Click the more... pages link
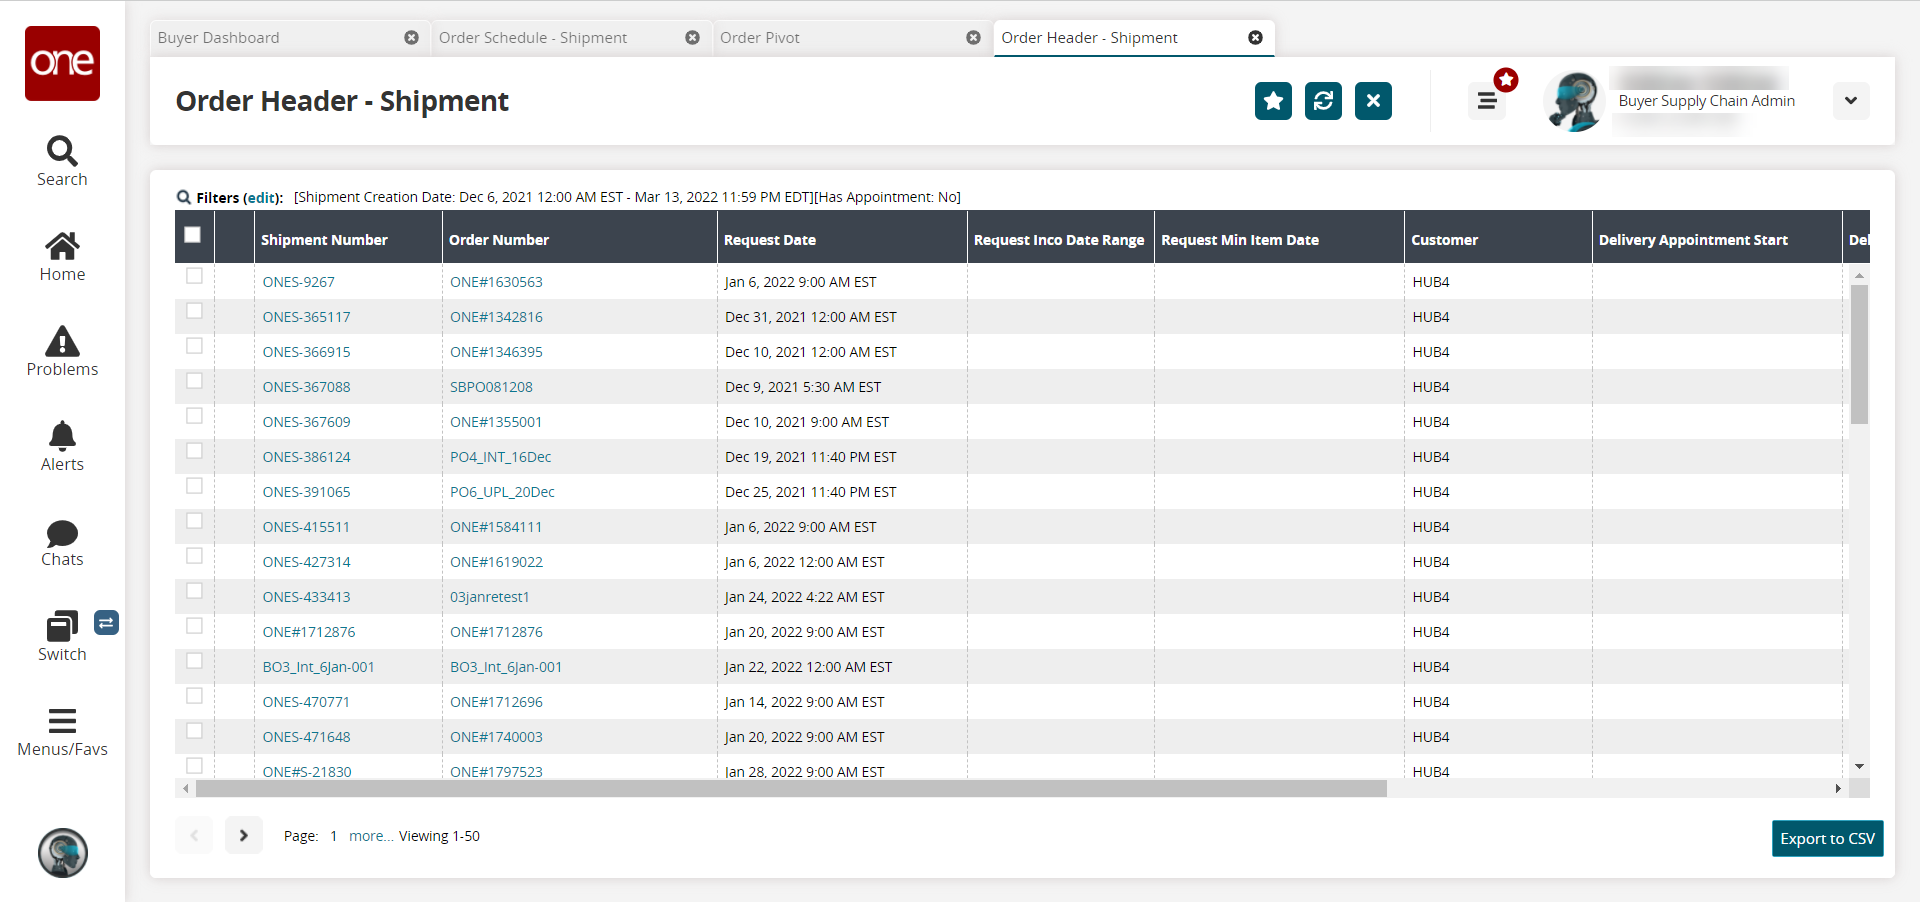 (371, 836)
